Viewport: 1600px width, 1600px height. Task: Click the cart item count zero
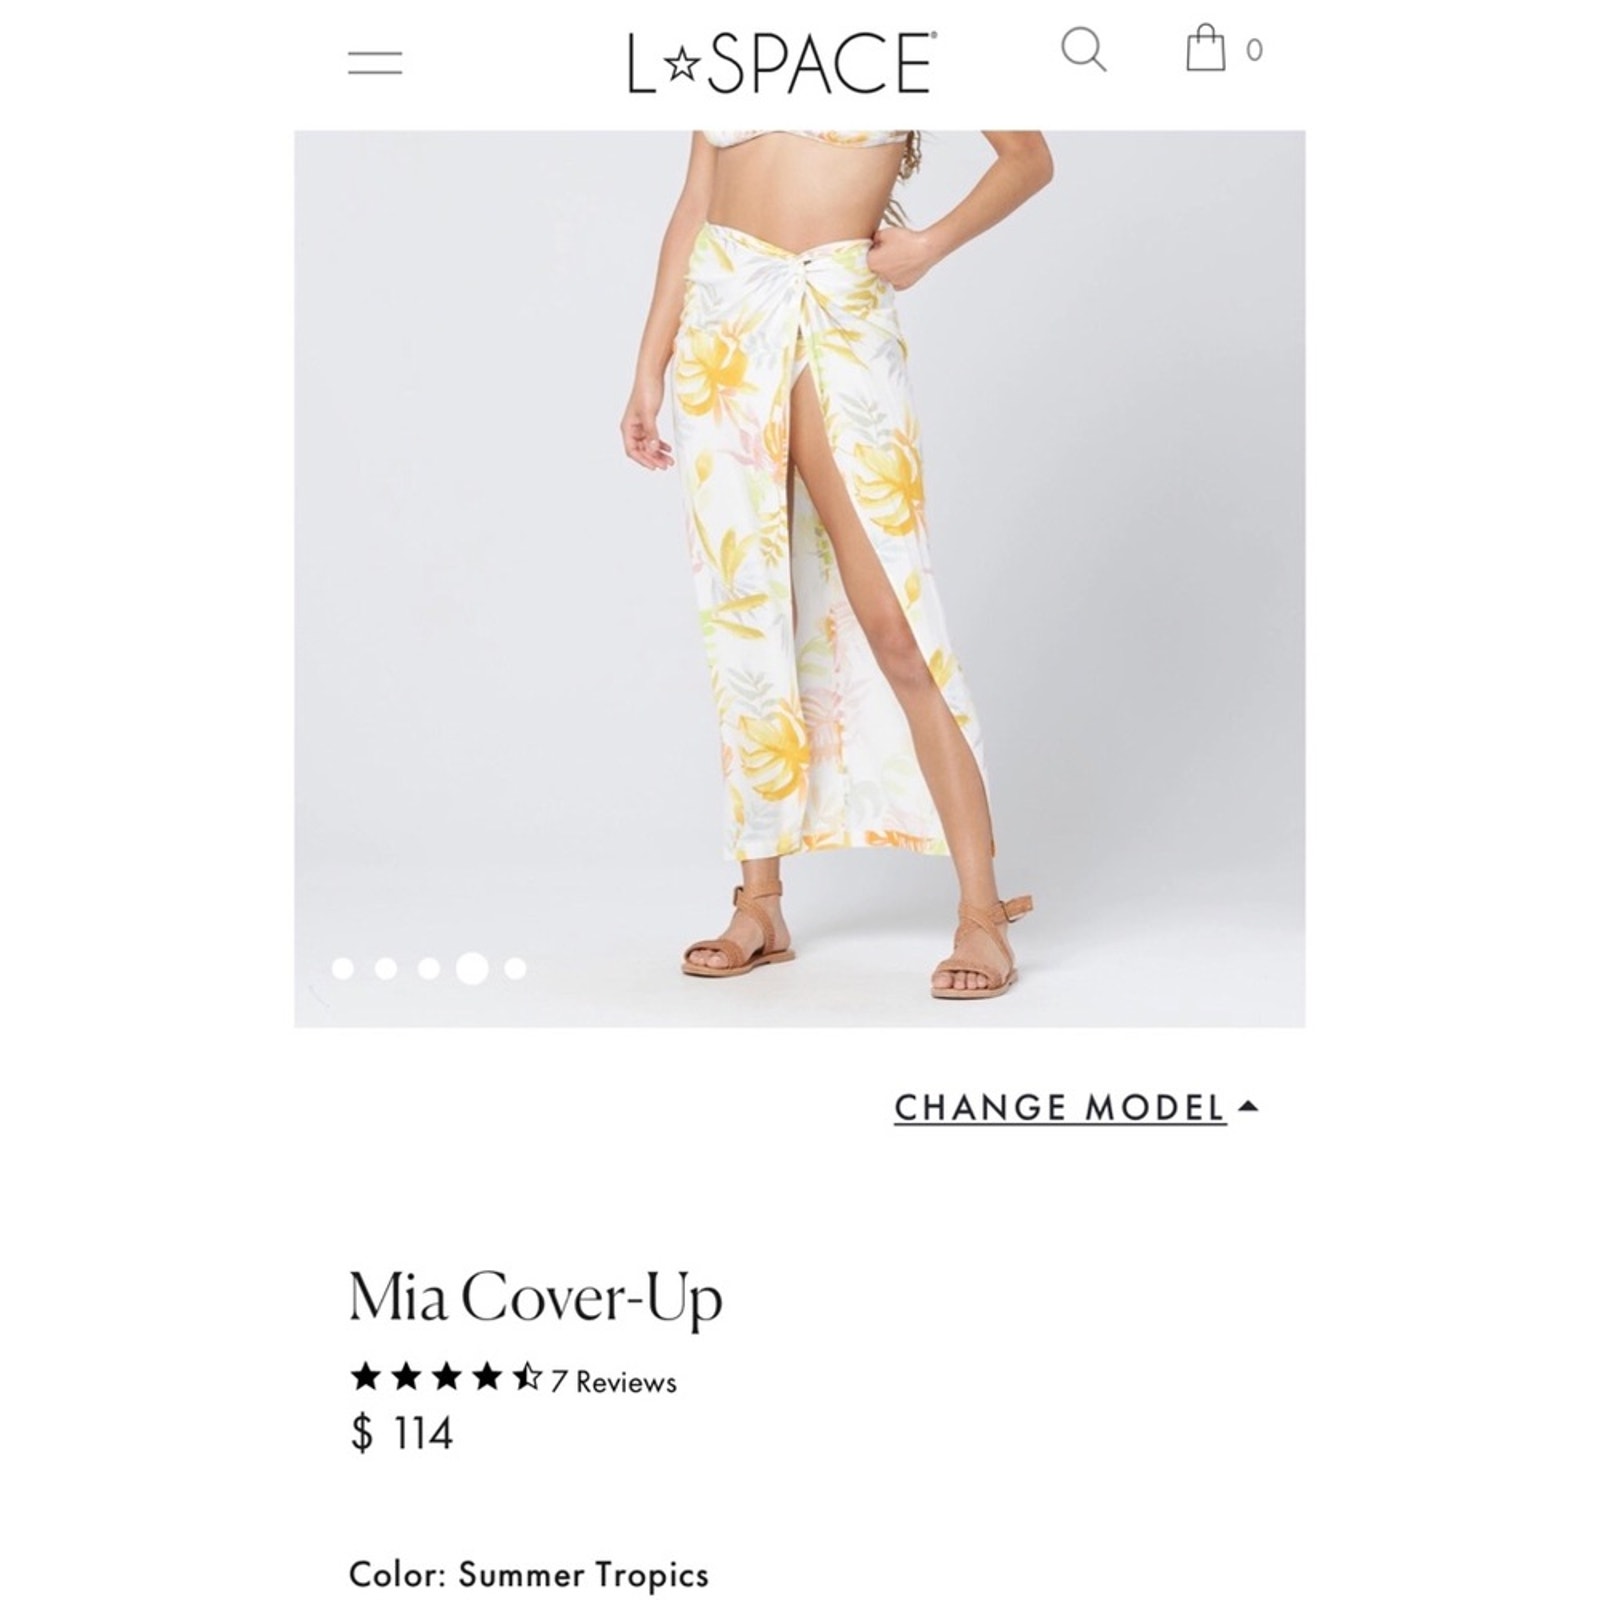[1254, 50]
